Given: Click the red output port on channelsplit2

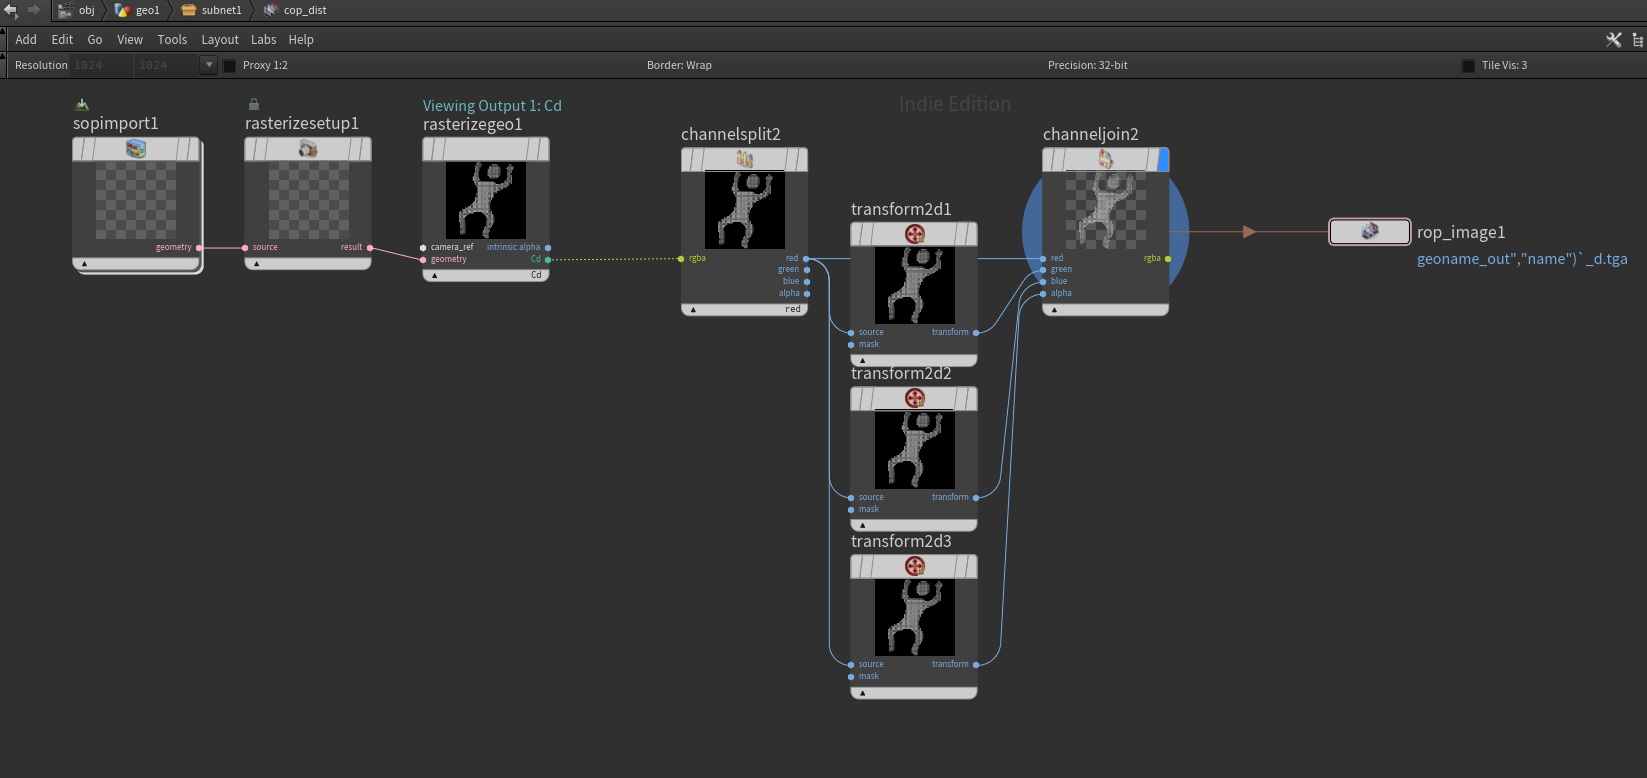Looking at the screenshot, I should 806,258.
